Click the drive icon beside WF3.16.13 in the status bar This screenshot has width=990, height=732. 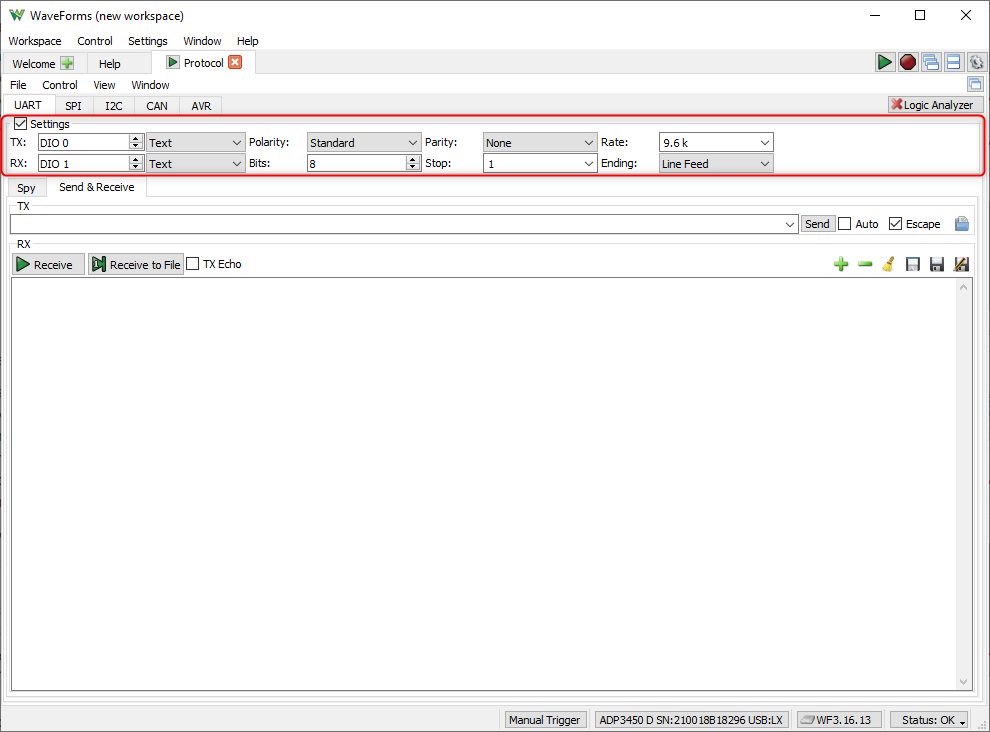808,720
